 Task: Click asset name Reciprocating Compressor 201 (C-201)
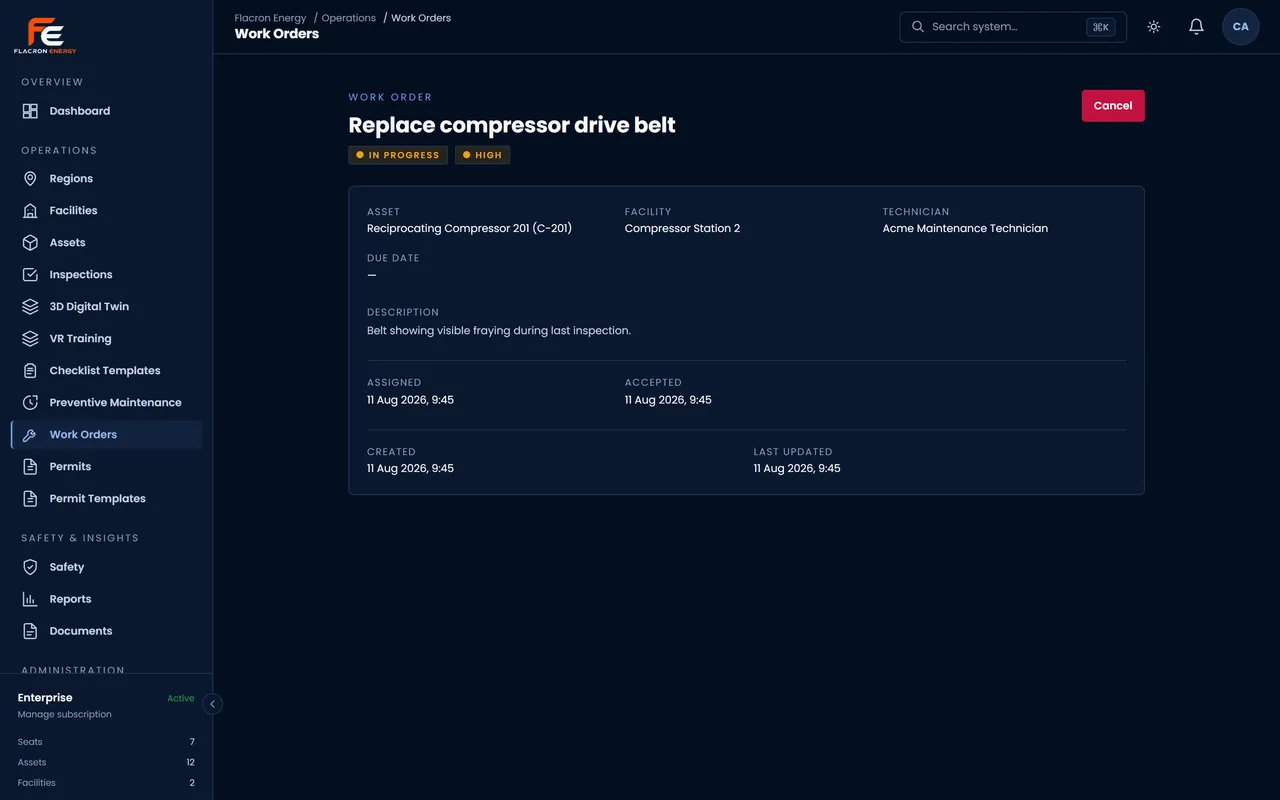tap(470, 228)
